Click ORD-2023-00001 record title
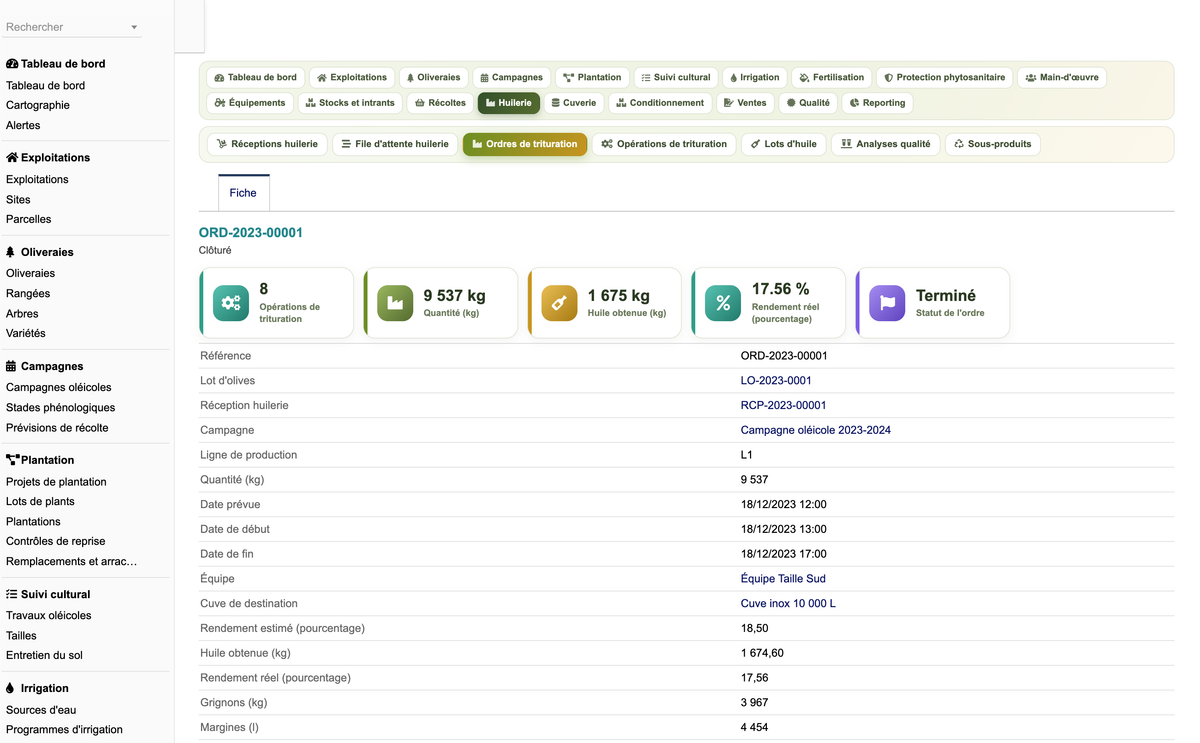1200x743 pixels. click(251, 232)
